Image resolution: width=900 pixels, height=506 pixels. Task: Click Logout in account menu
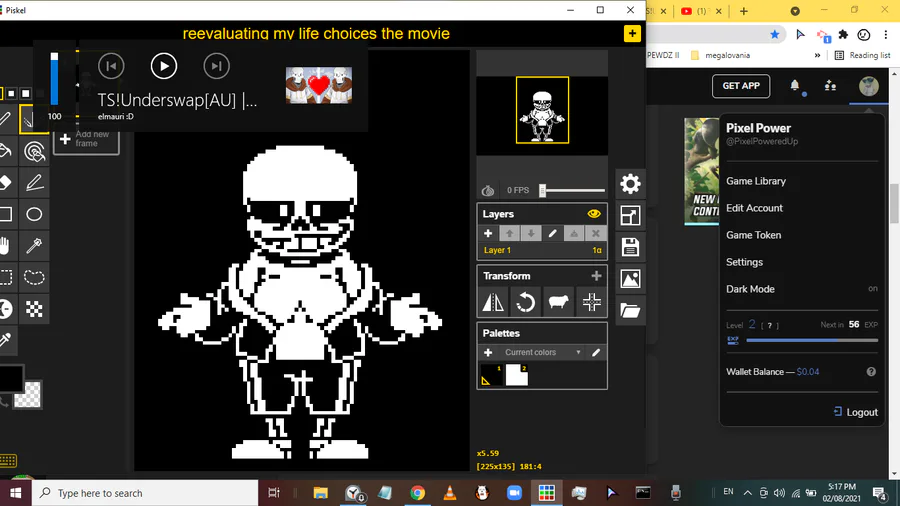coord(855,412)
